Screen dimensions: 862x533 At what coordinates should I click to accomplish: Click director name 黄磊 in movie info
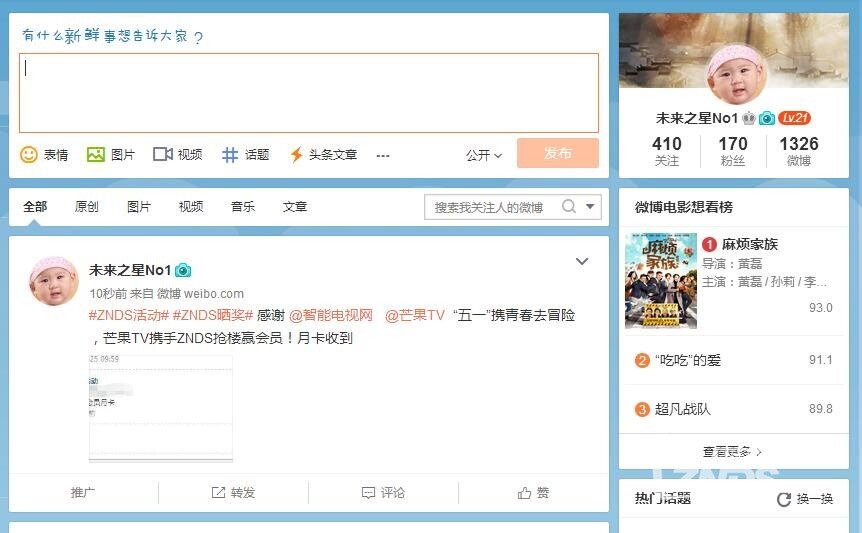pyautogui.click(x=750, y=264)
